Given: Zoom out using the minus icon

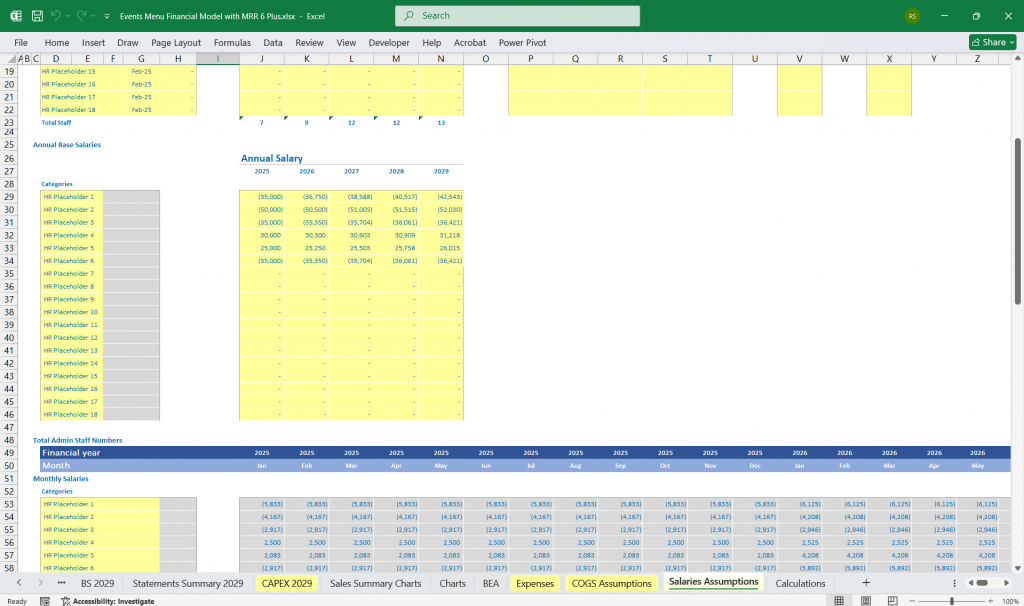Looking at the screenshot, I should point(913,598).
